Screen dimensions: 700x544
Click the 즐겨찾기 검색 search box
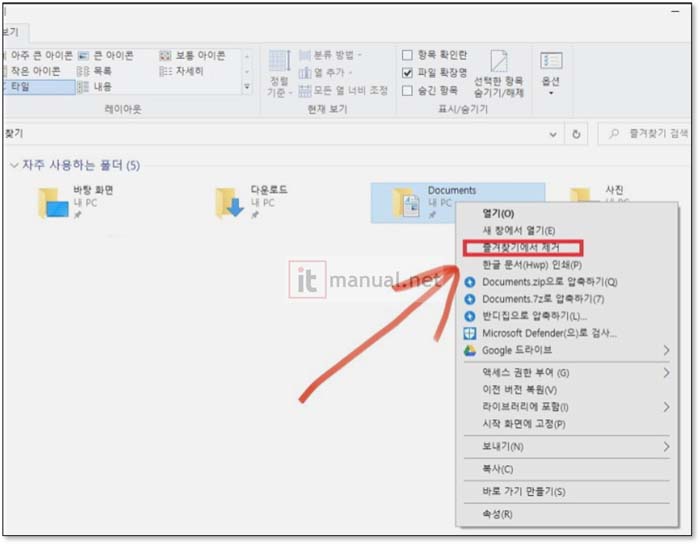point(644,133)
